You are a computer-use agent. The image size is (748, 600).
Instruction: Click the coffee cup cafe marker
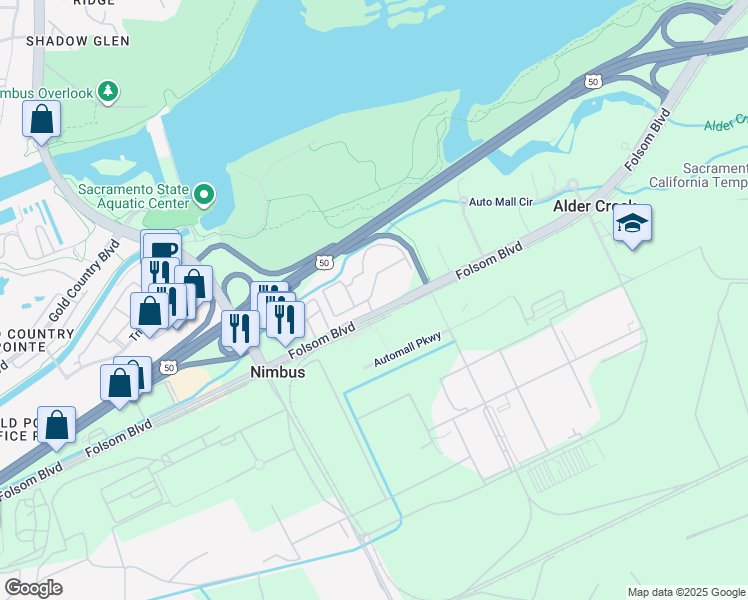[x=163, y=249]
